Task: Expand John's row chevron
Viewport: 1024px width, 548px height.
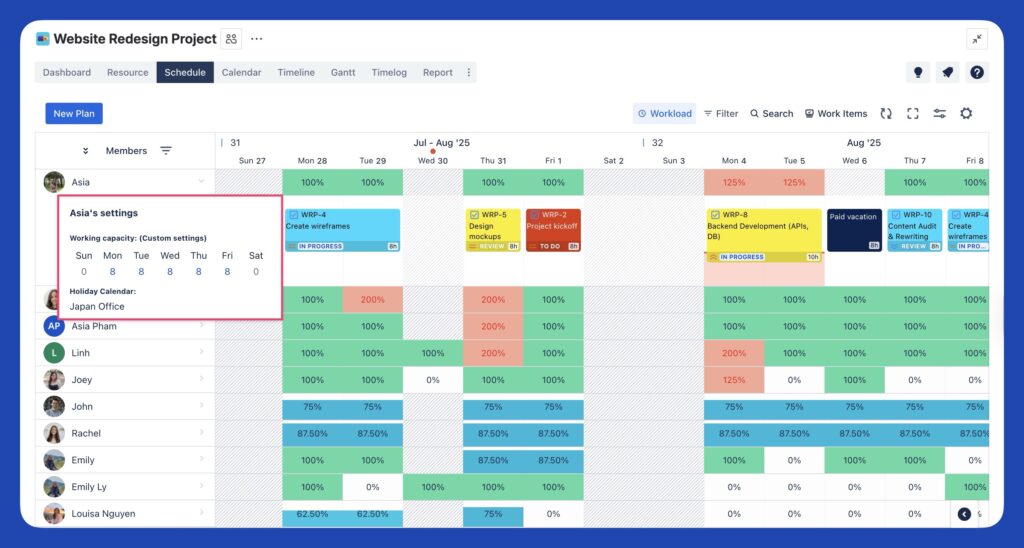Action: (x=201, y=406)
